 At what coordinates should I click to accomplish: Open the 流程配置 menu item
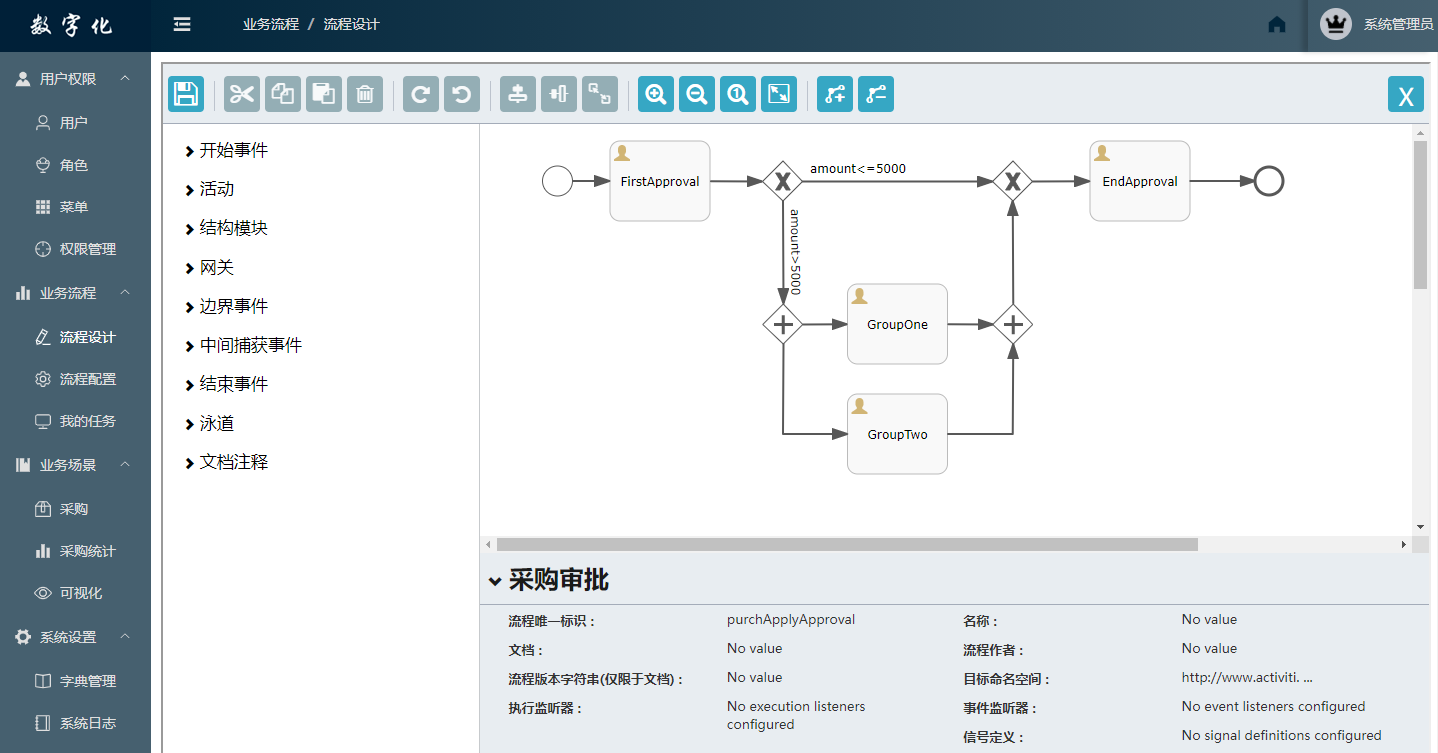[87, 379]
